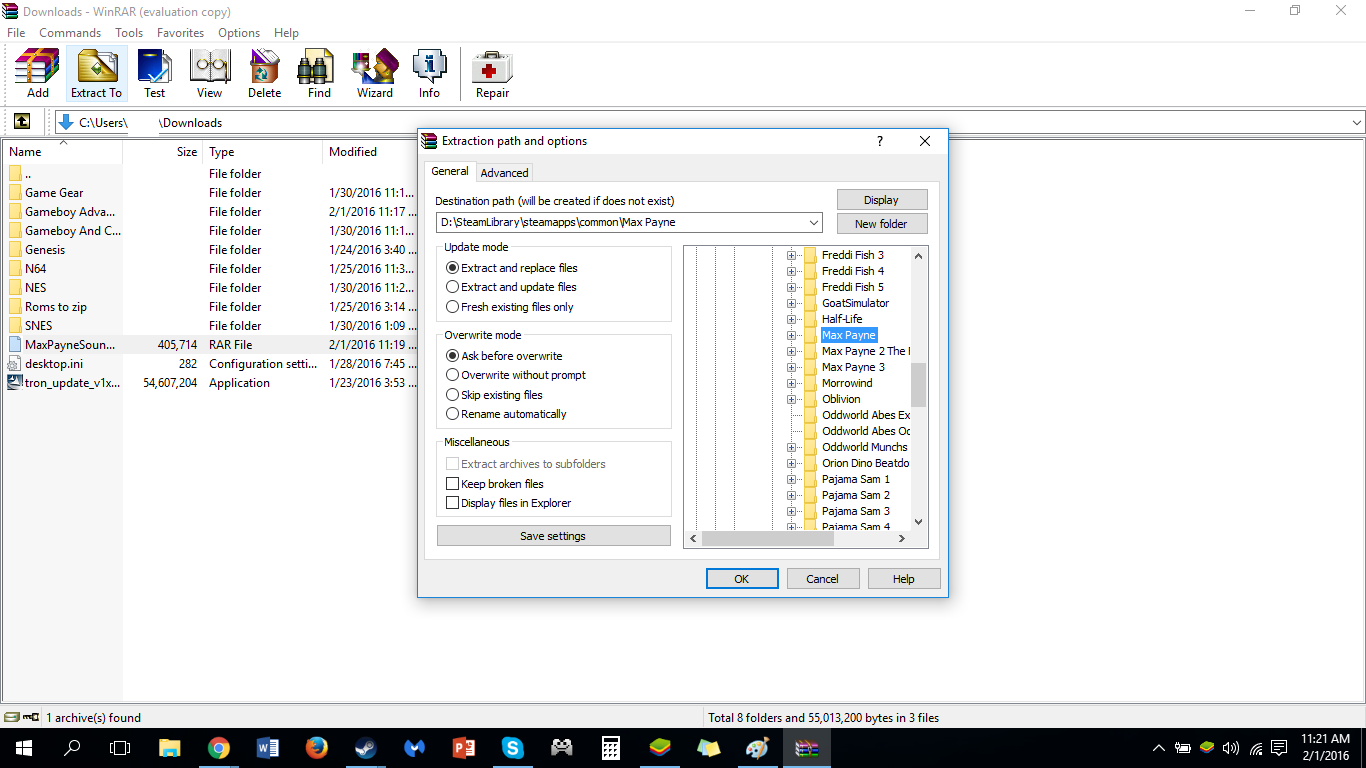Open the Tools menu
This screenshot has height=768, width=1366.
129,33
